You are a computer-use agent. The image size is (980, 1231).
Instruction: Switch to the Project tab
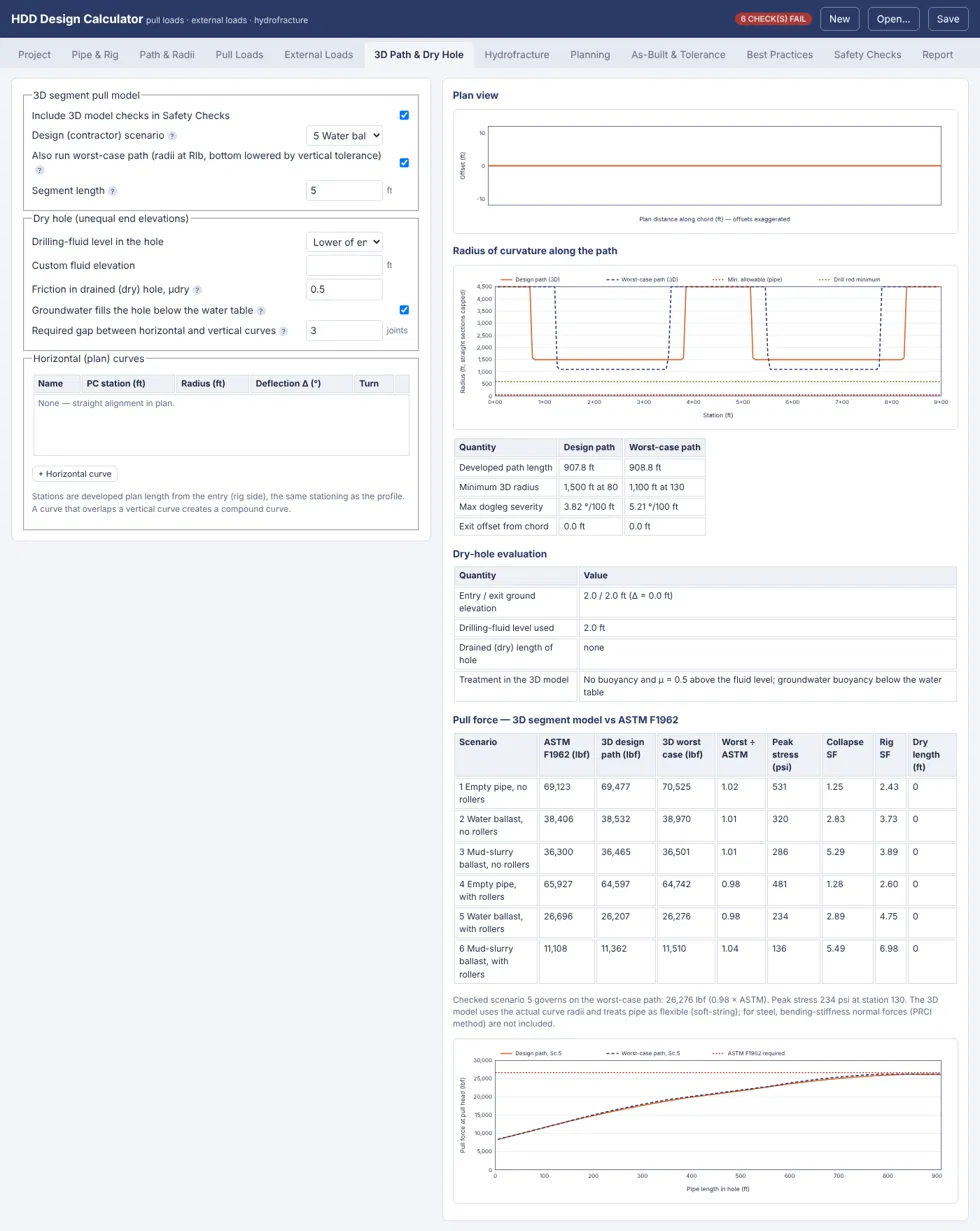point(34,55)
